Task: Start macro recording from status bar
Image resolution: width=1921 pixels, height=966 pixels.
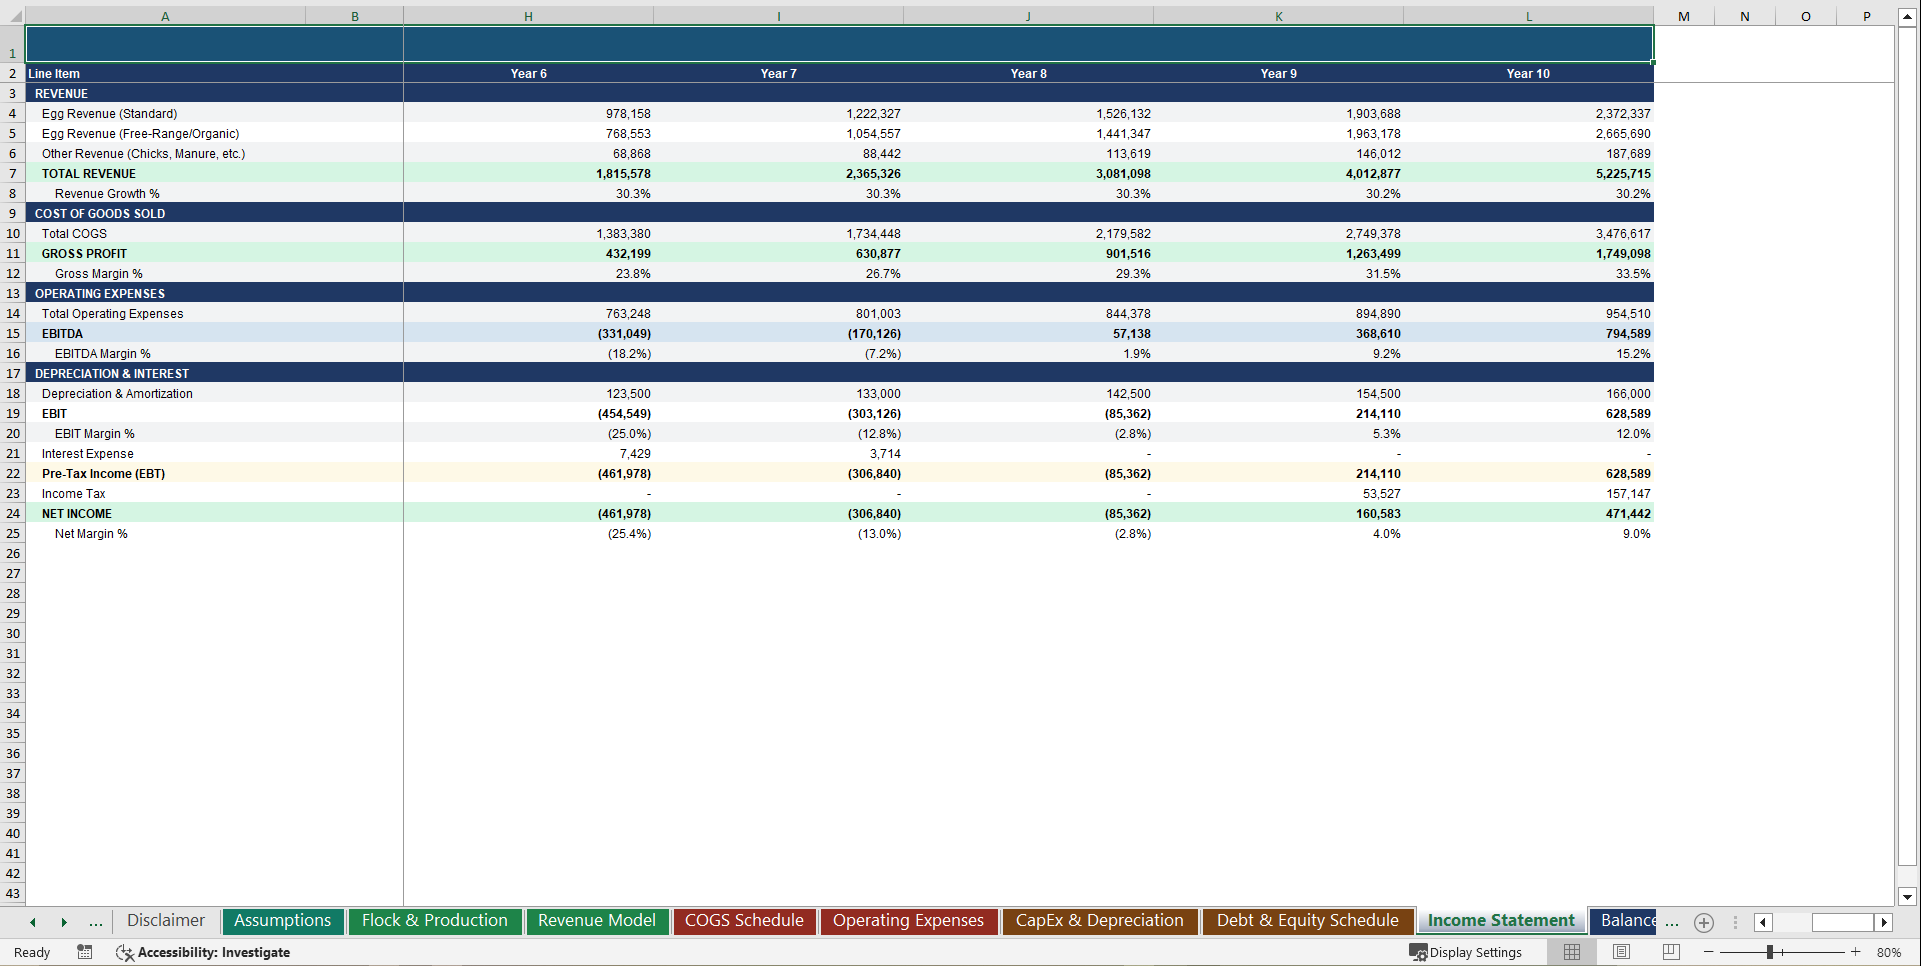Action: [85, 952]
